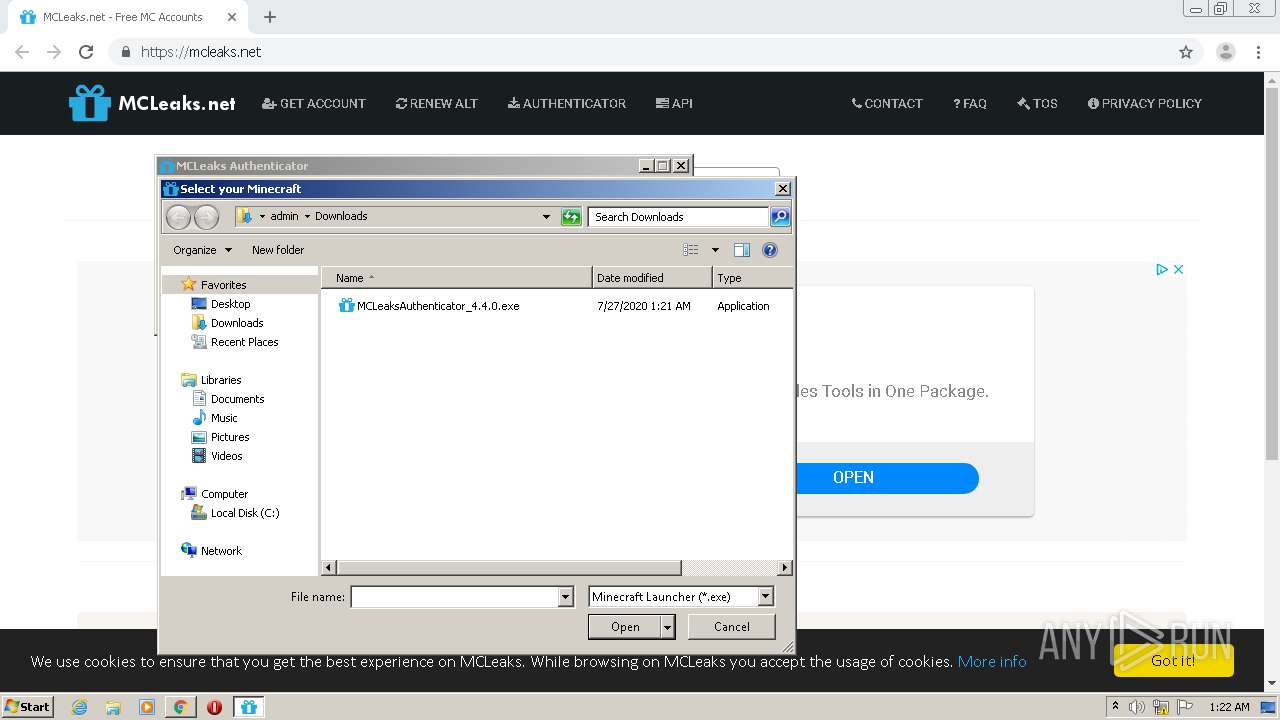Click the green refresh folder icon

tap(571, 217)
